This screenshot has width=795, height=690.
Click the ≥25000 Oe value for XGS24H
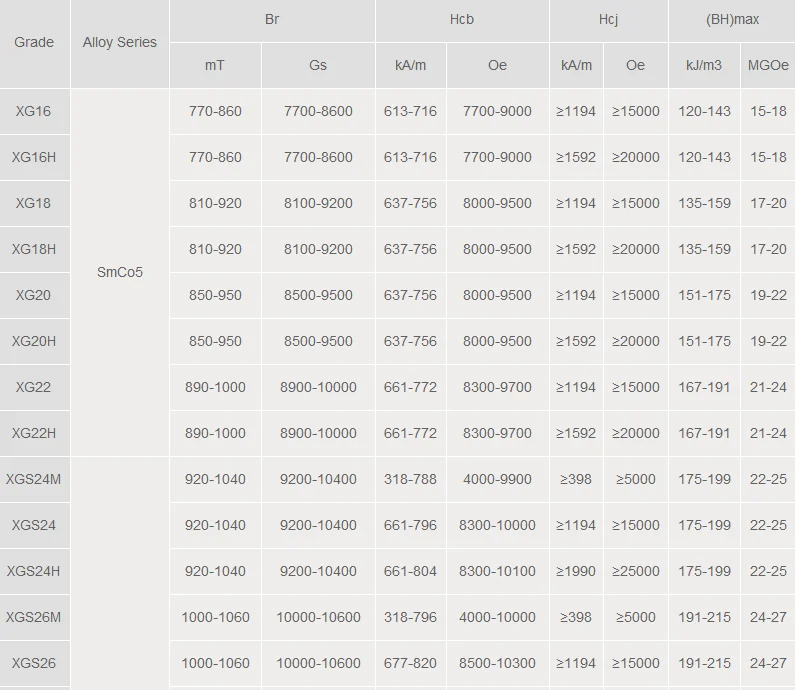(635, 571)
